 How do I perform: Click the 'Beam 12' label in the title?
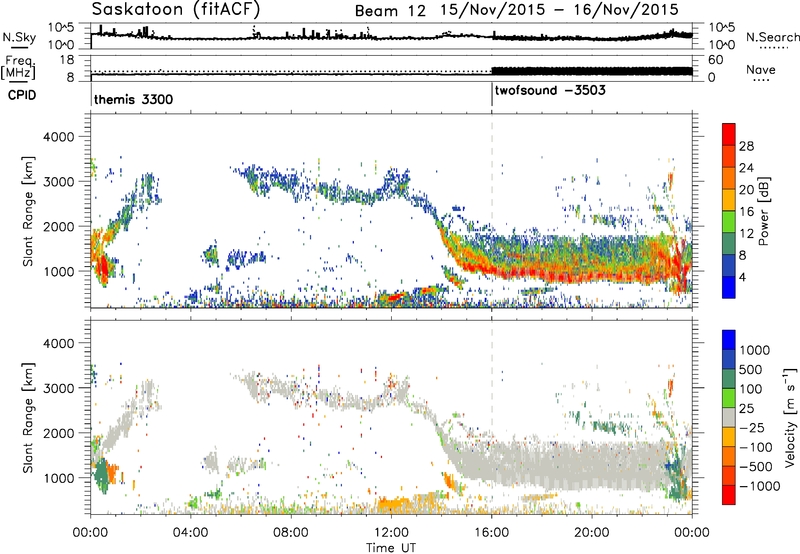(x=390, y=11)
